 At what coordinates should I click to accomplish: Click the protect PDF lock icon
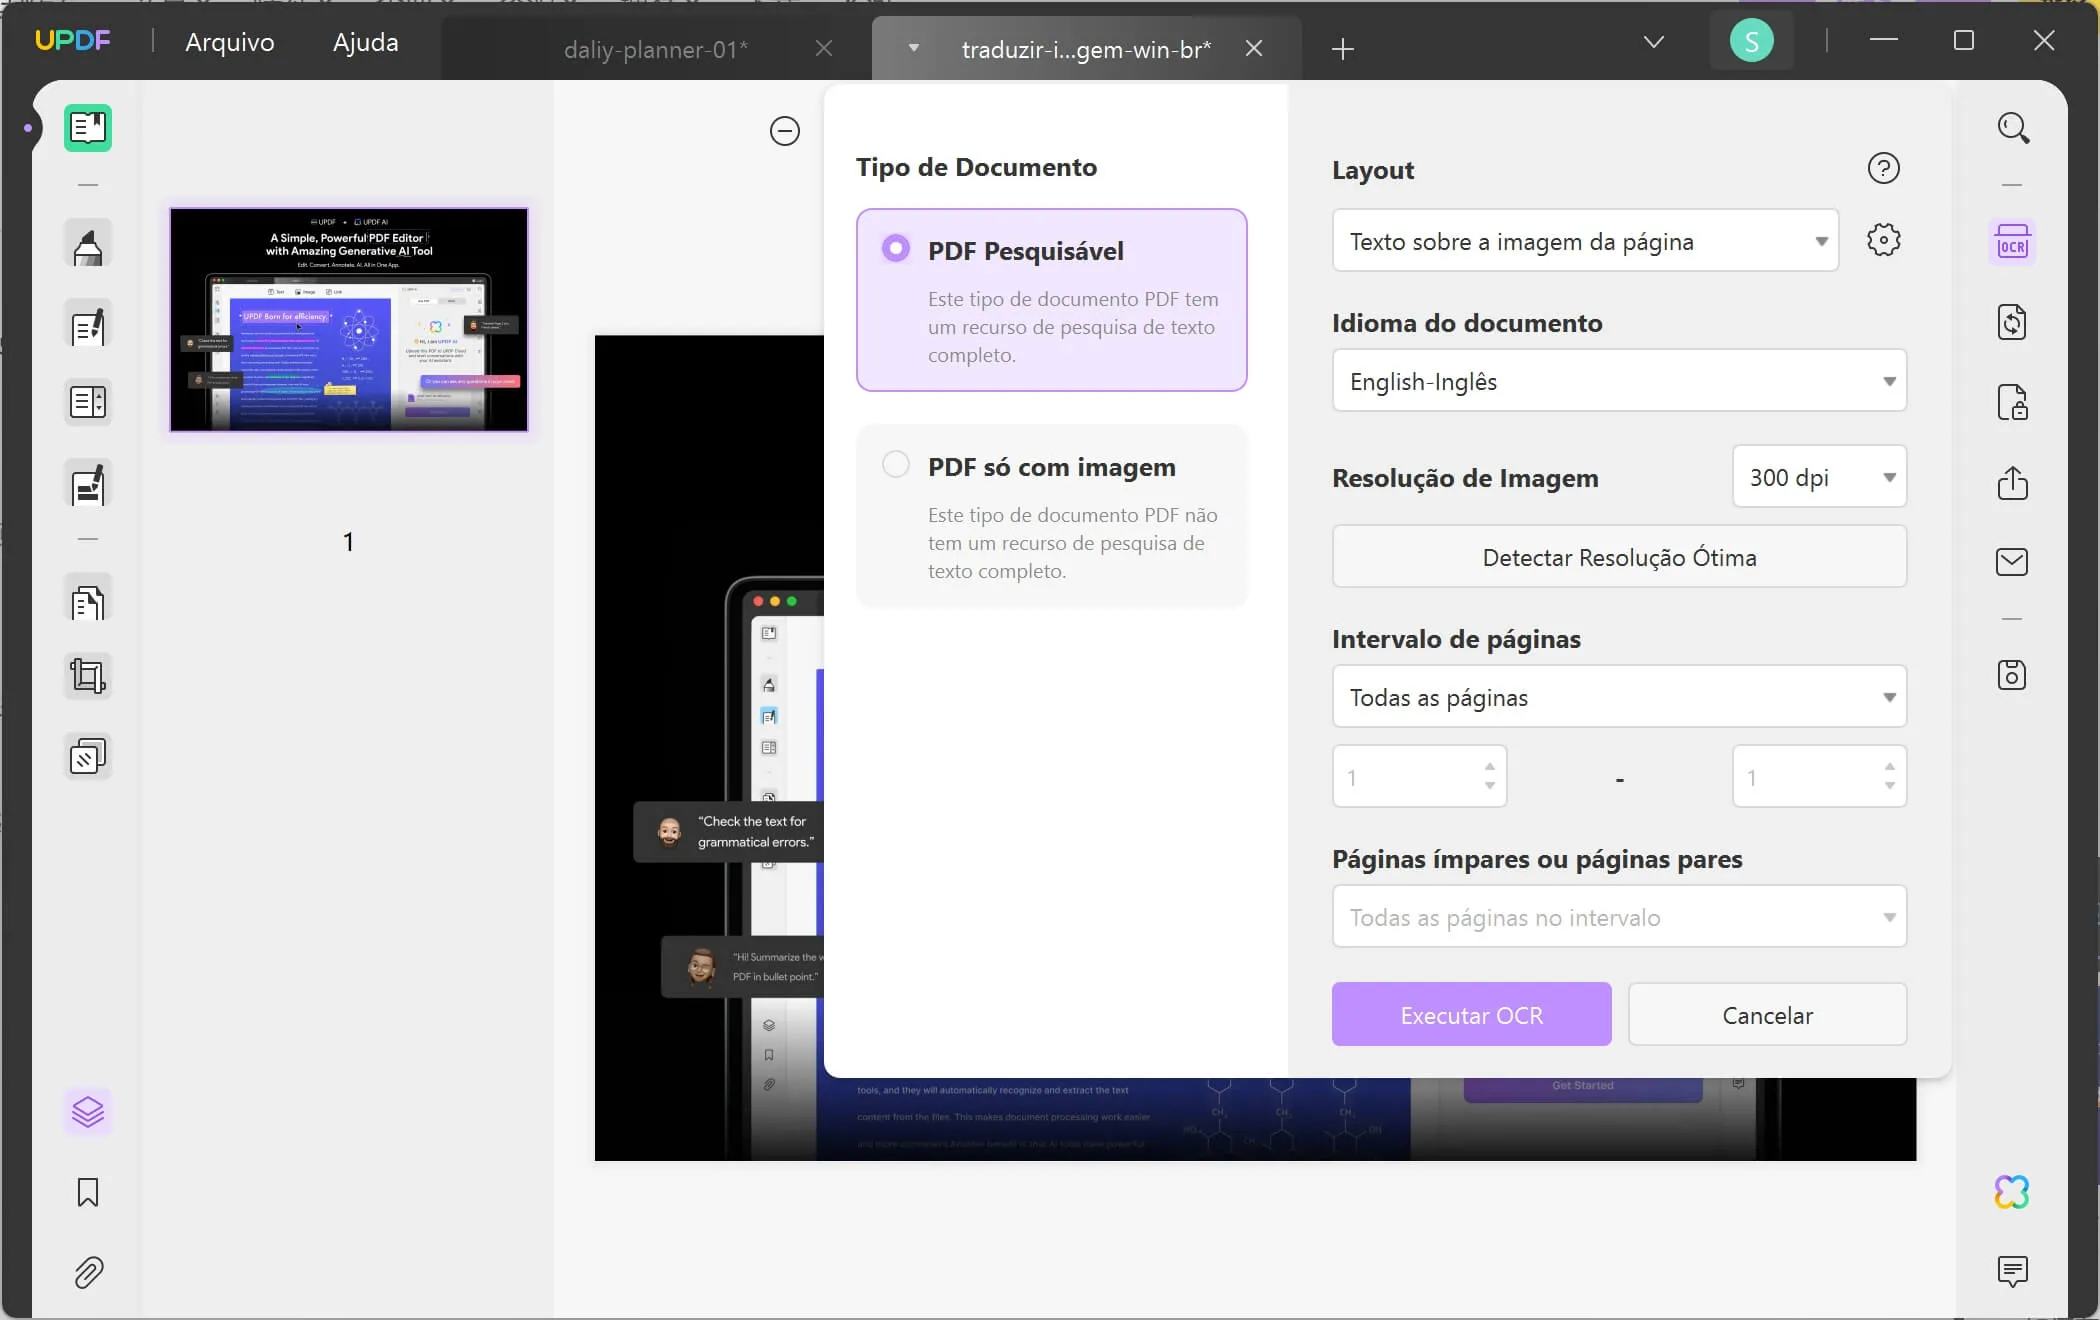point(2012,402)
